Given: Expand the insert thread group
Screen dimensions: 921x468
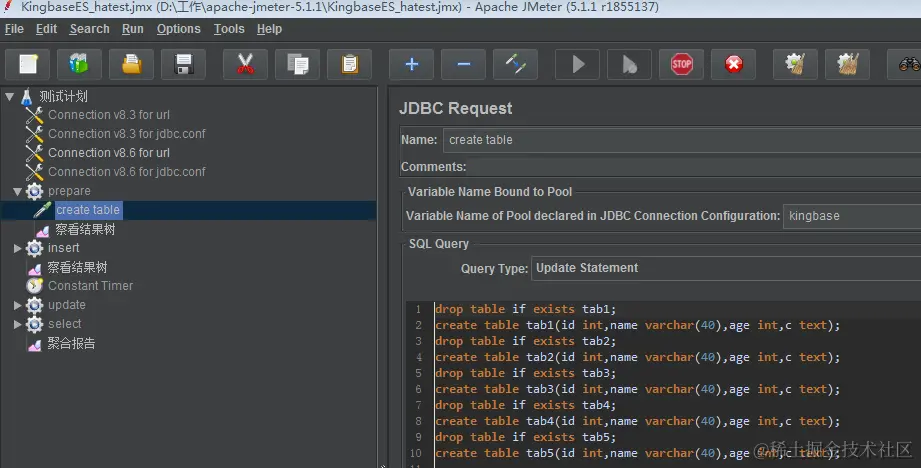Looking at the screenshot, I should tap(18, 248).
